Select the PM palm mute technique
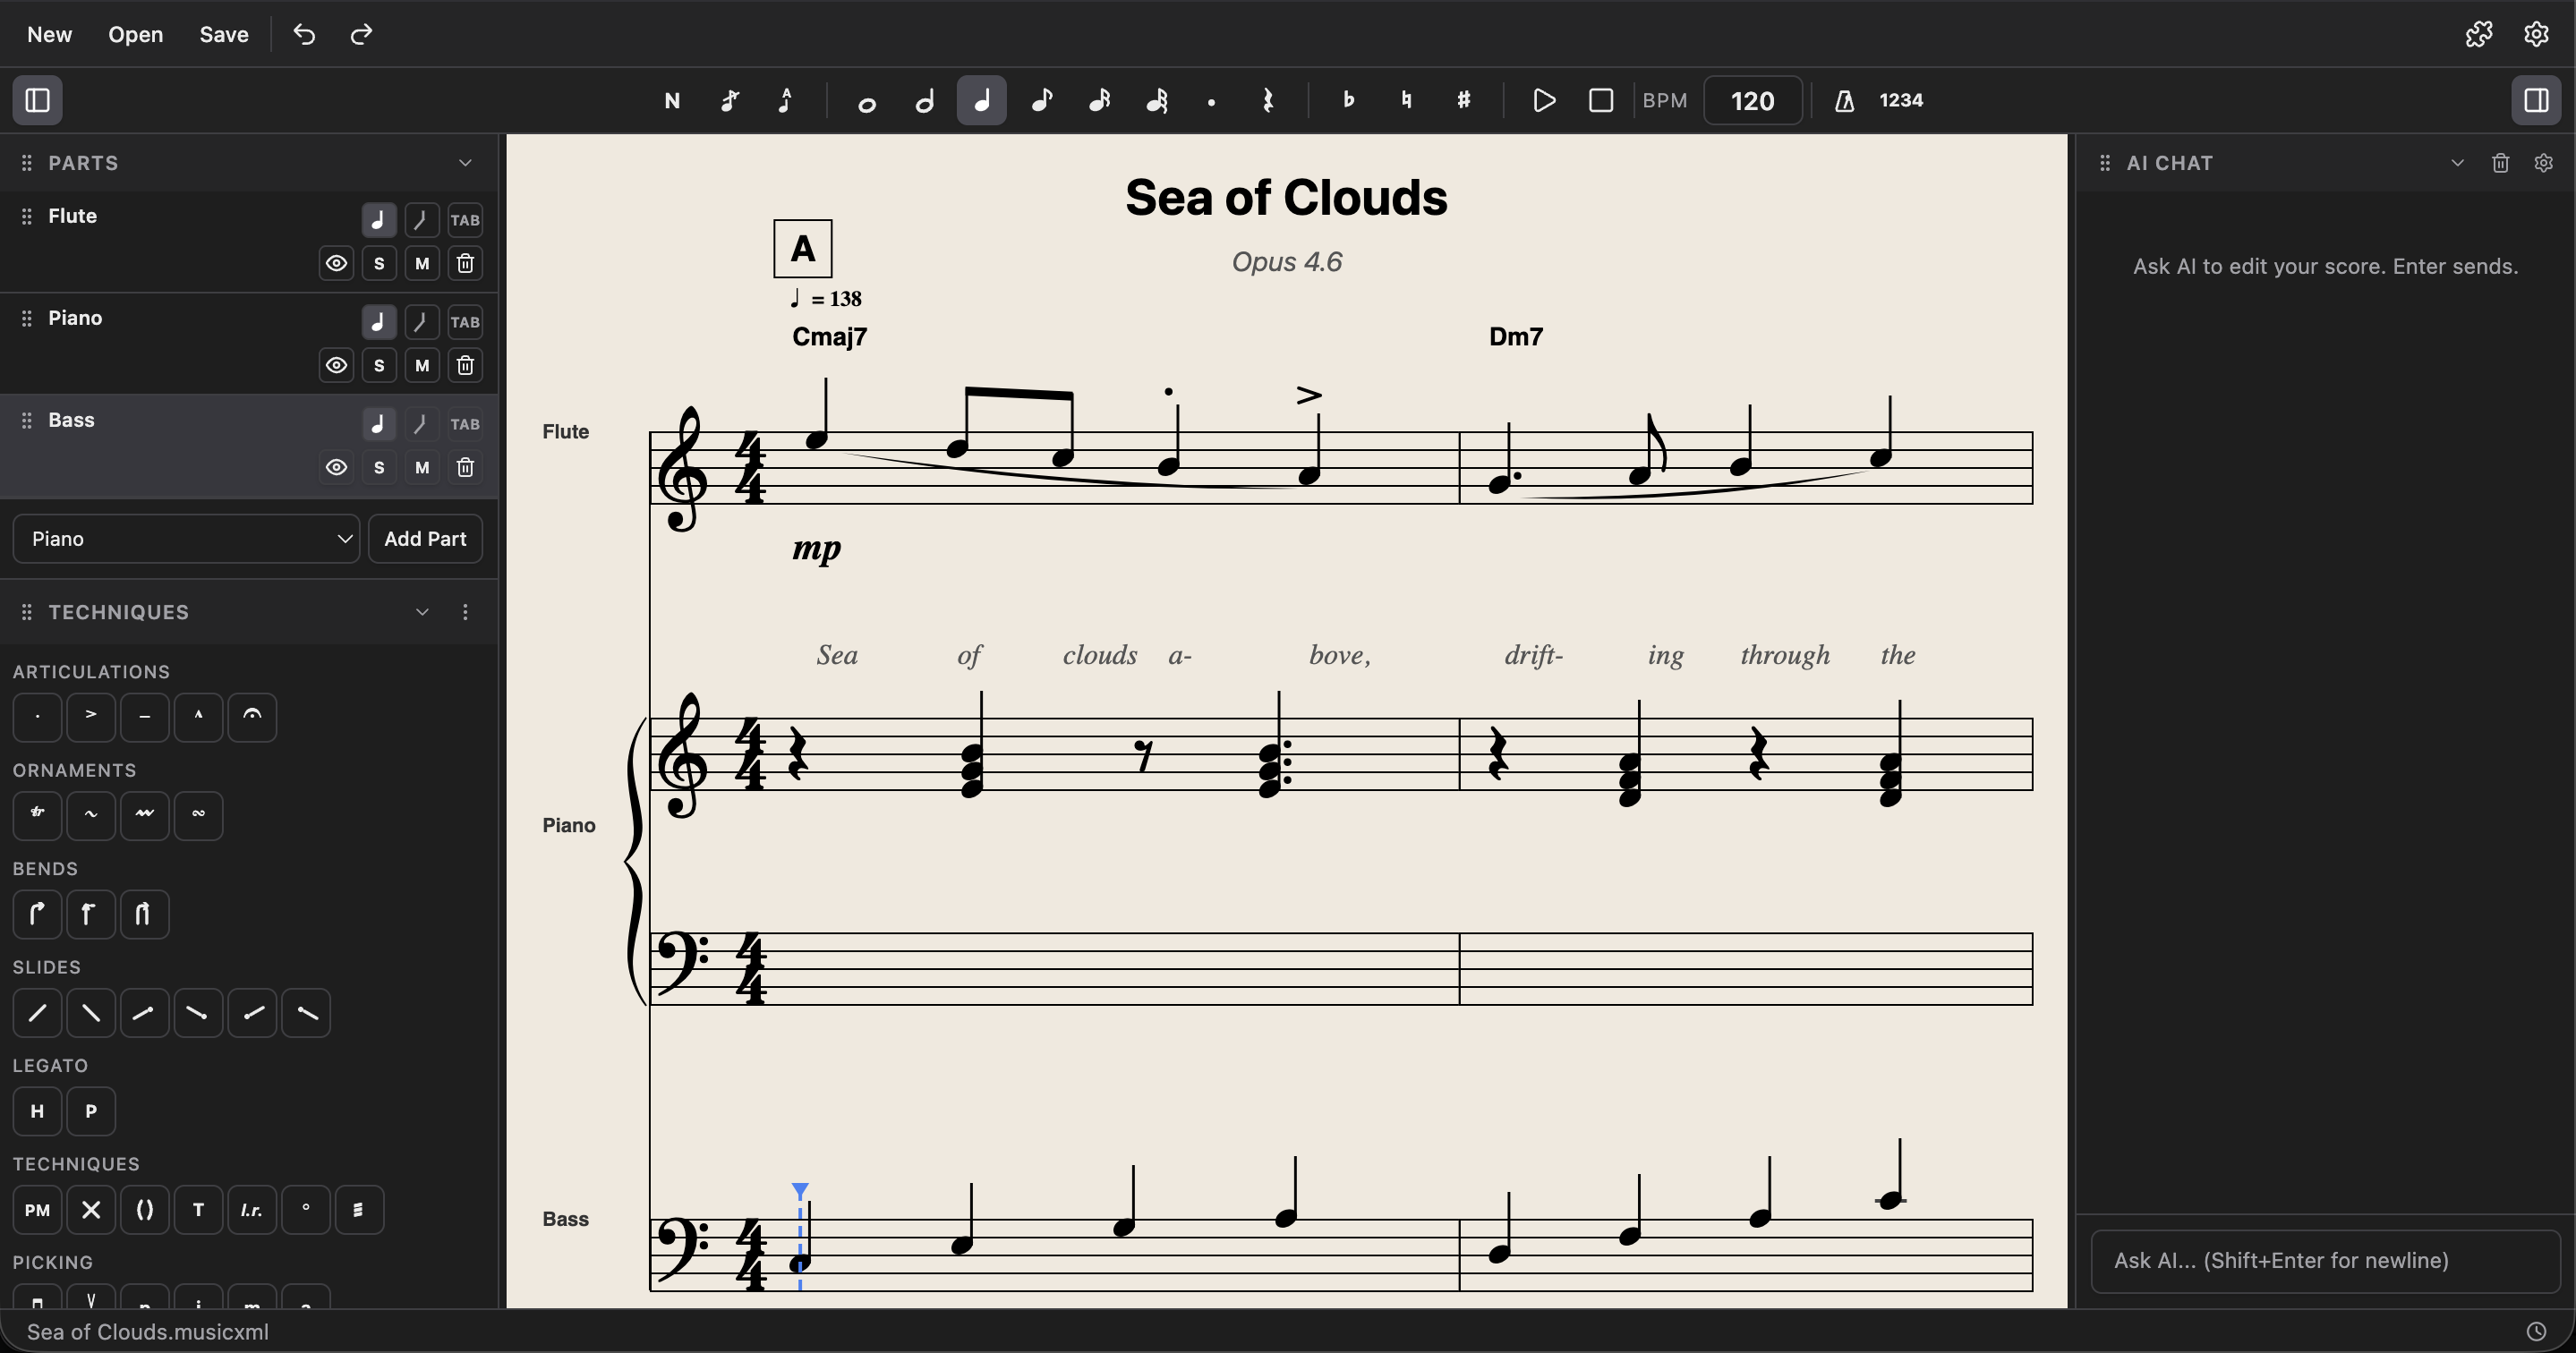Image resolution: width=2576 pixels, height=1353 pixels. [35, 1209]
